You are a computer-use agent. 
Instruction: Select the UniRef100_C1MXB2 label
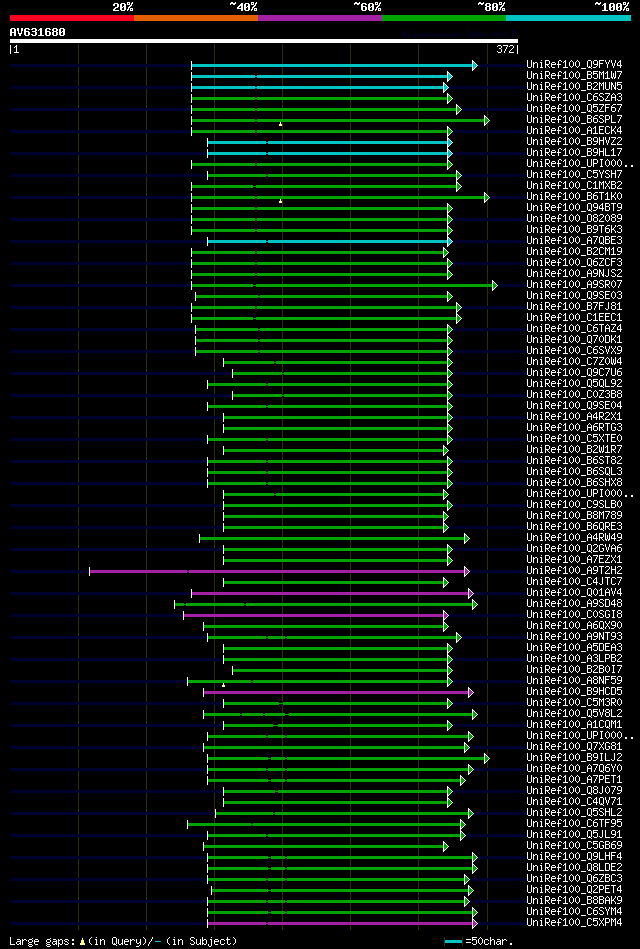pyautogui.click(x=574, y=185)
